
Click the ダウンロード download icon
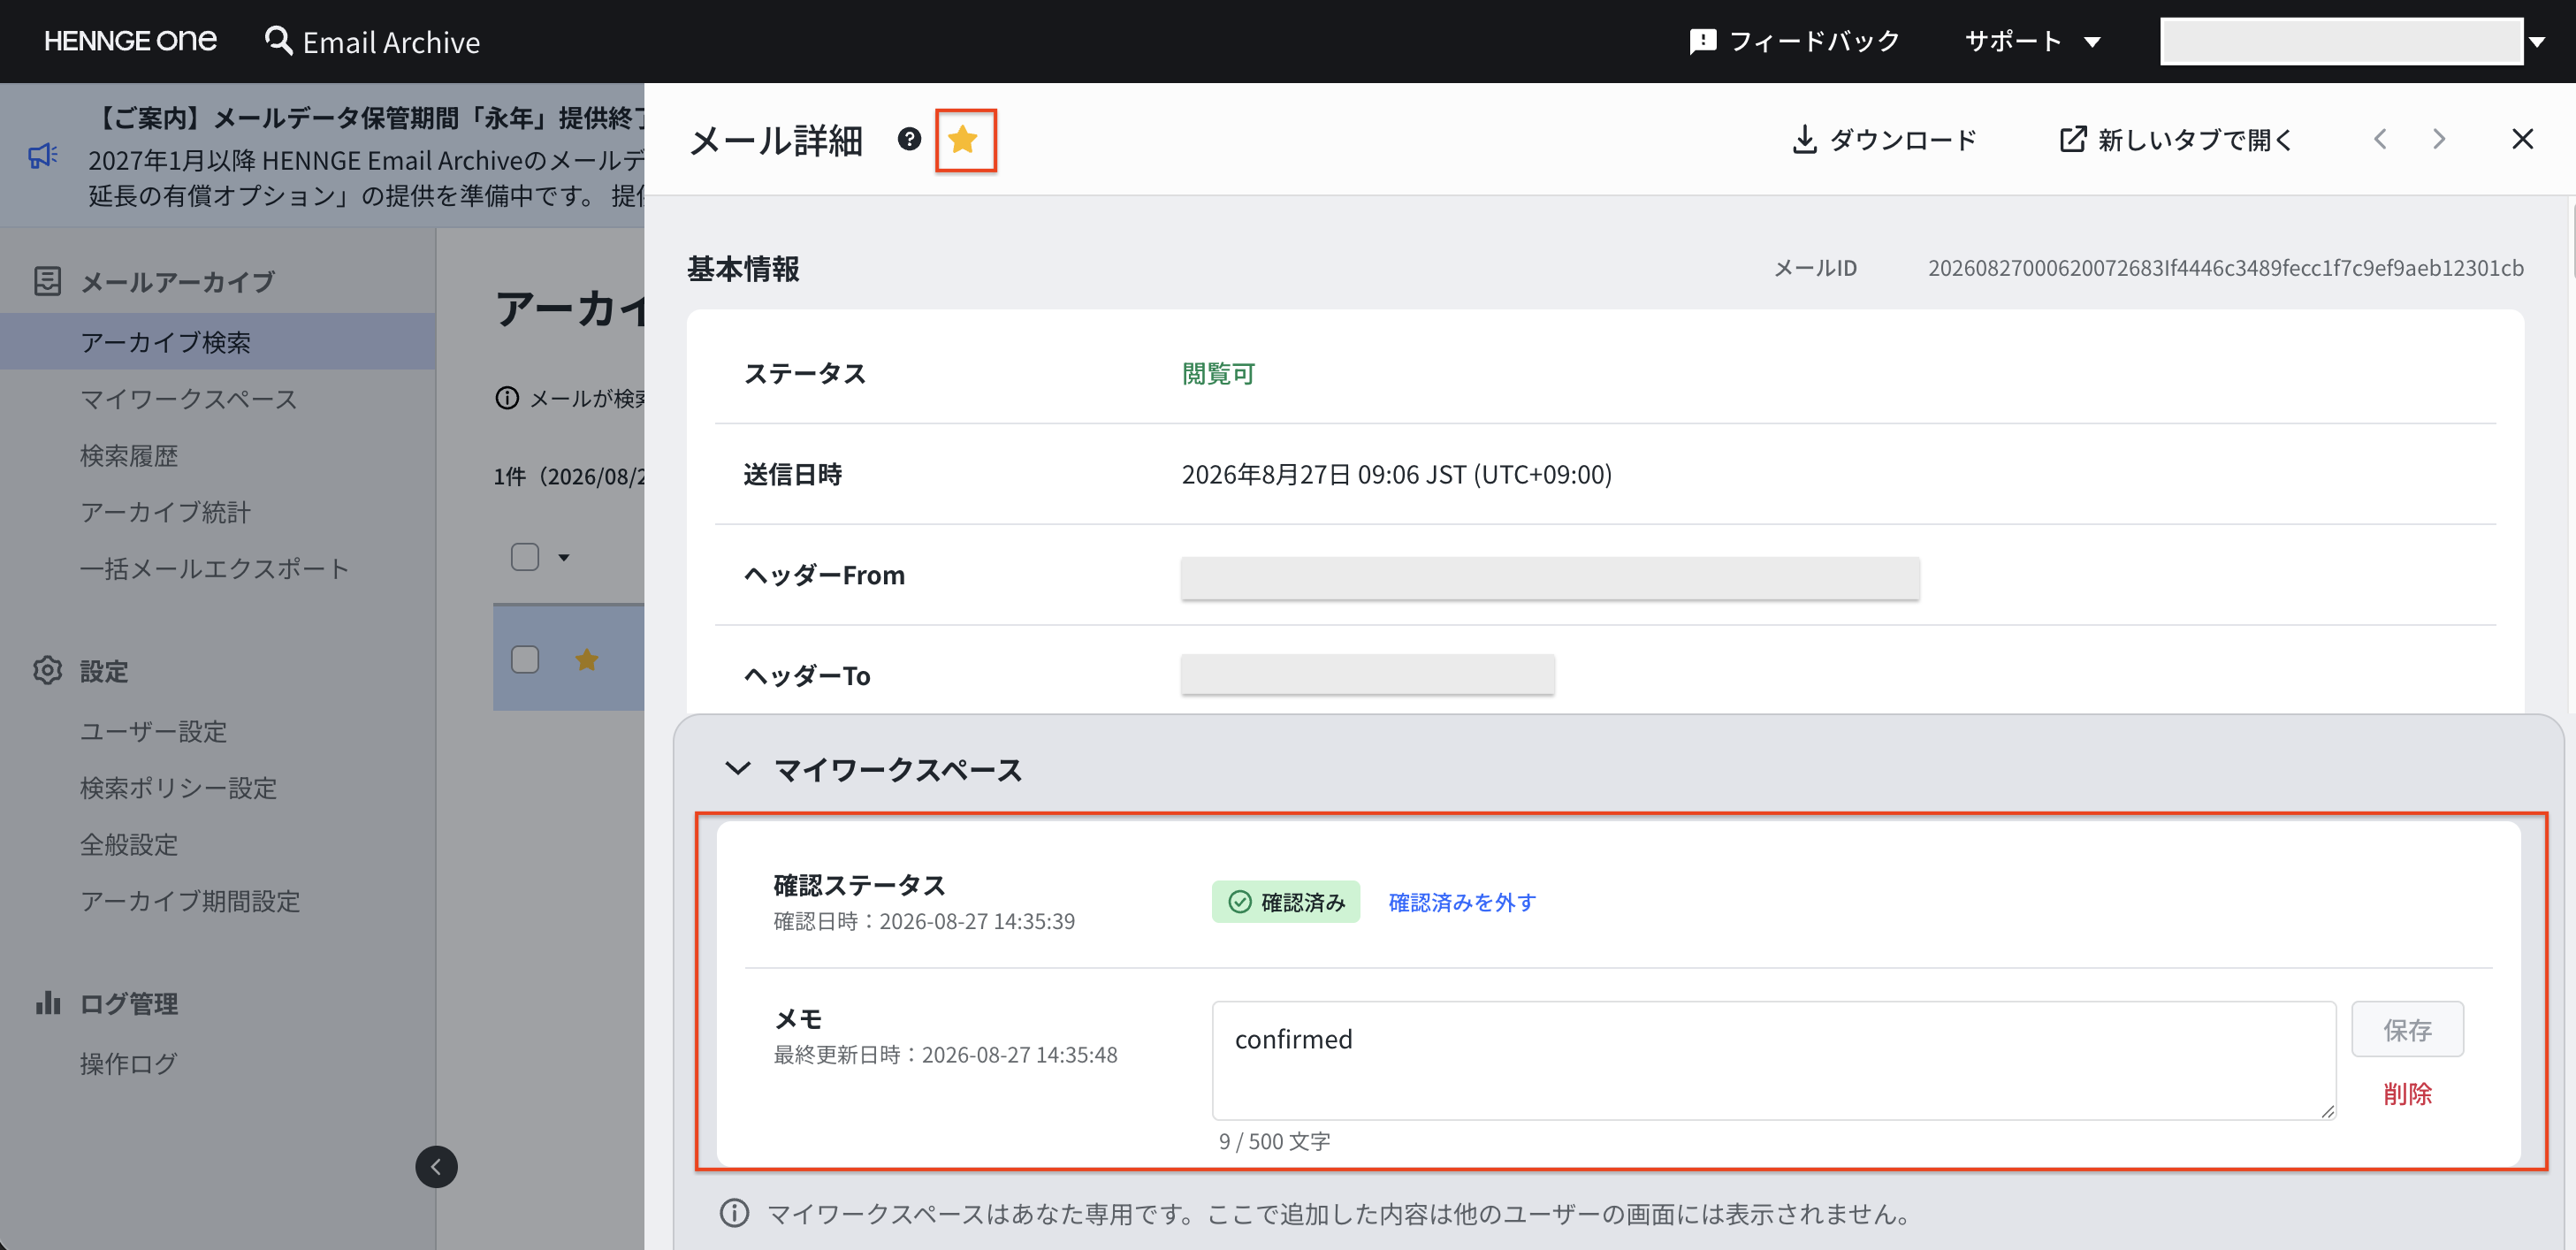tap(1804, 139)
